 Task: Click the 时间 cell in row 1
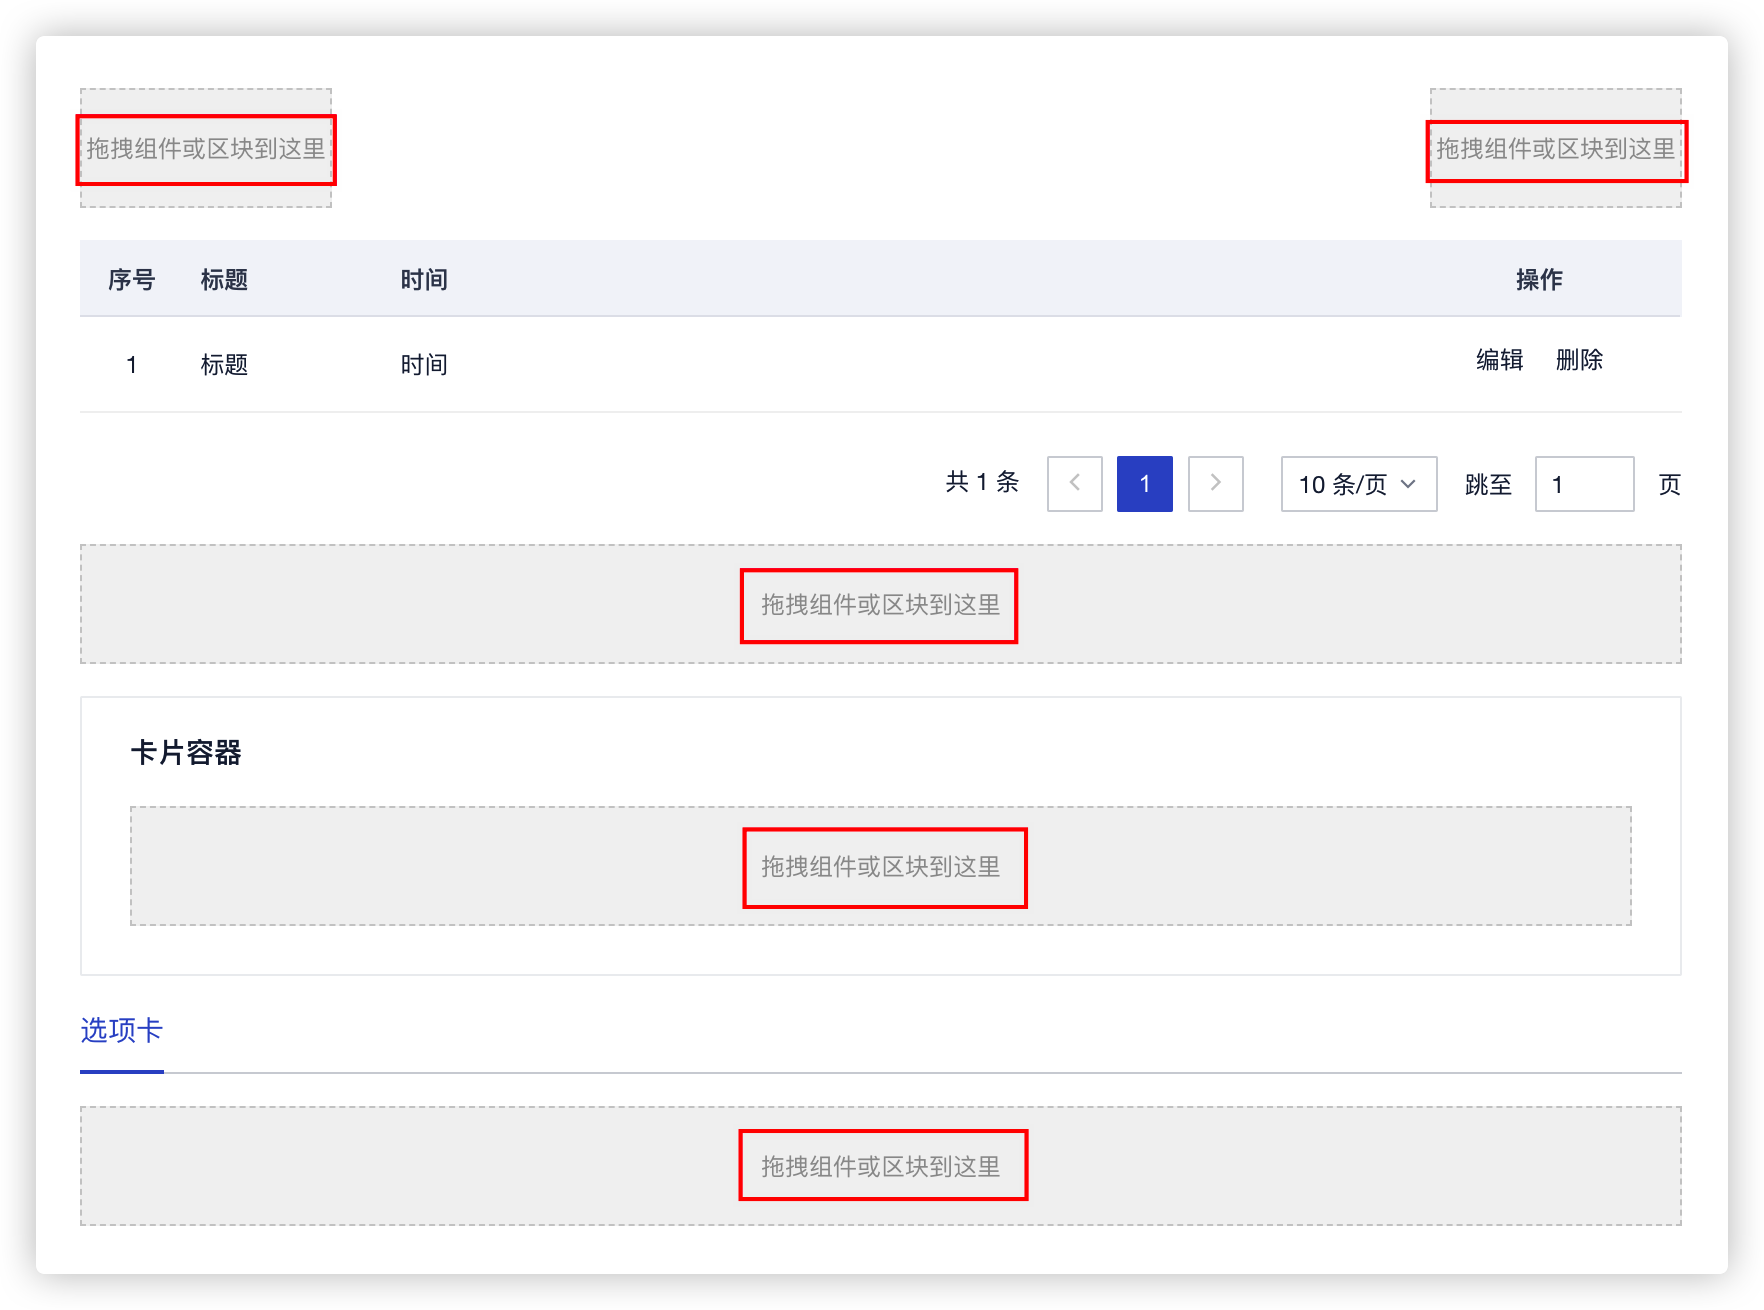coord(424,365)
